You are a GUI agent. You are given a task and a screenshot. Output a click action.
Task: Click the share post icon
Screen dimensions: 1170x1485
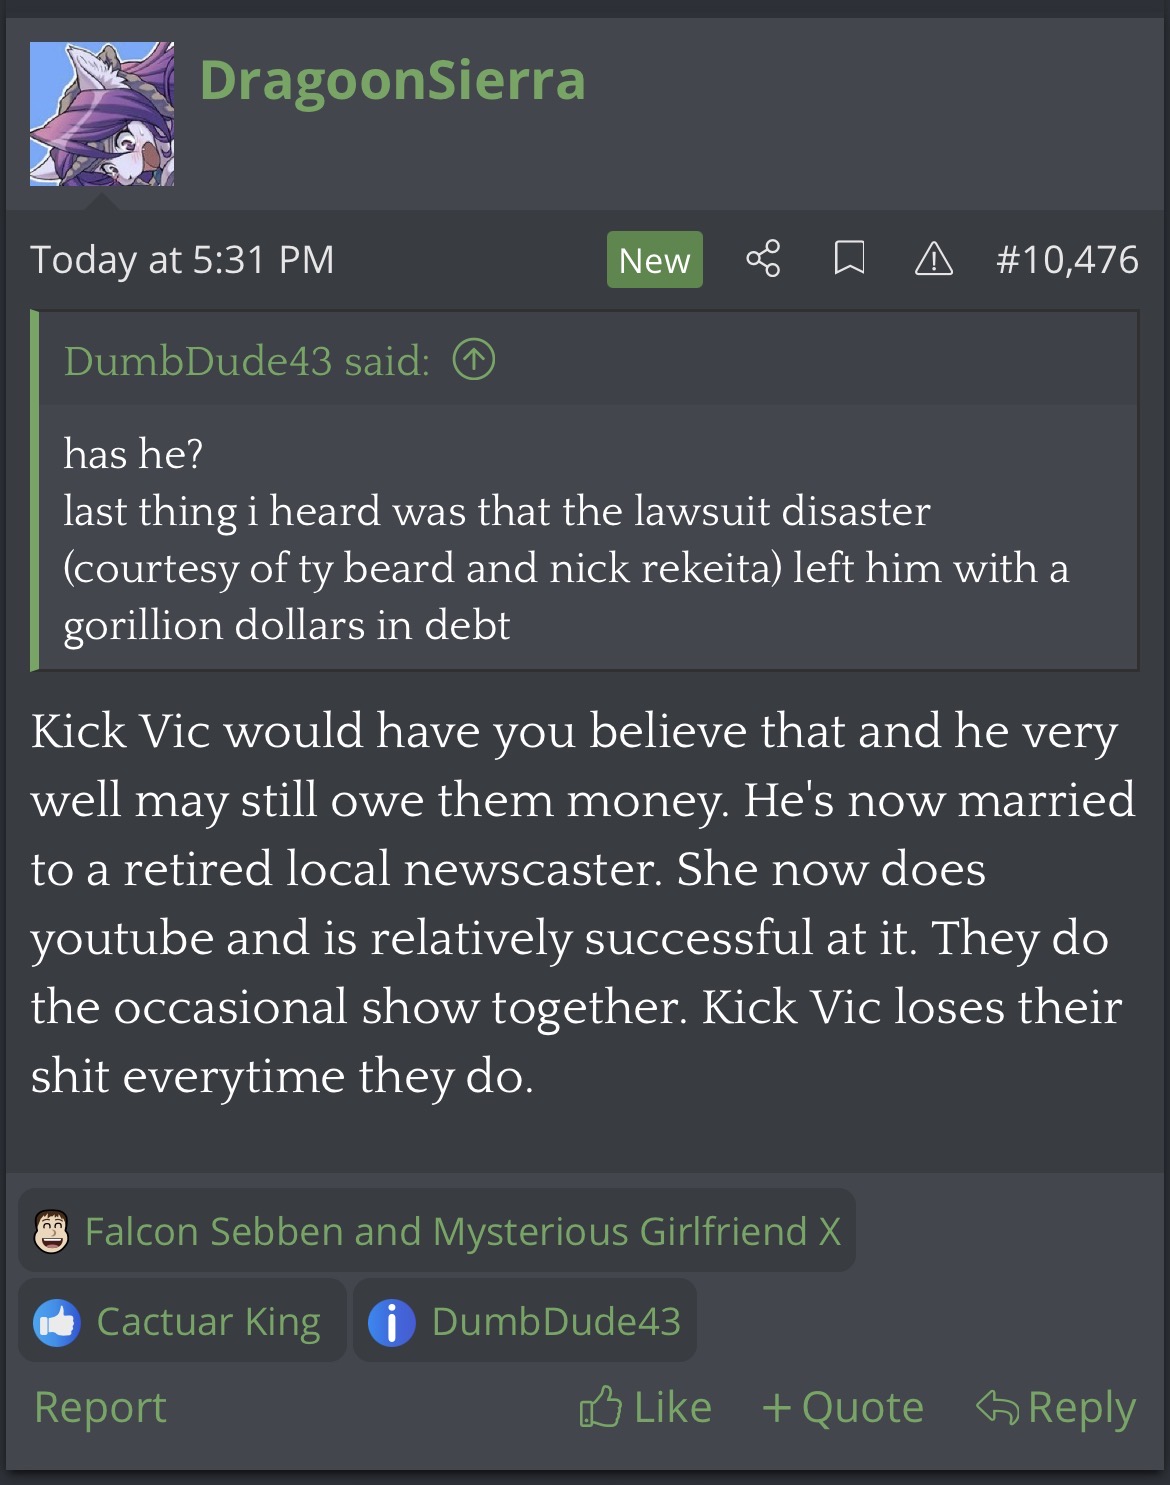tap(763, 259)
